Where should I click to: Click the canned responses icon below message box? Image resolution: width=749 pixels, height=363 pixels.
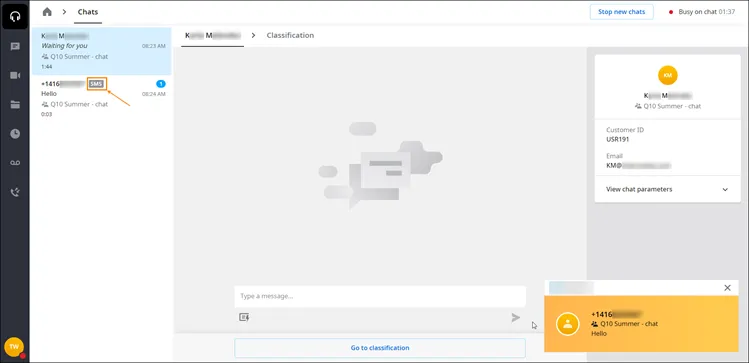244,317
